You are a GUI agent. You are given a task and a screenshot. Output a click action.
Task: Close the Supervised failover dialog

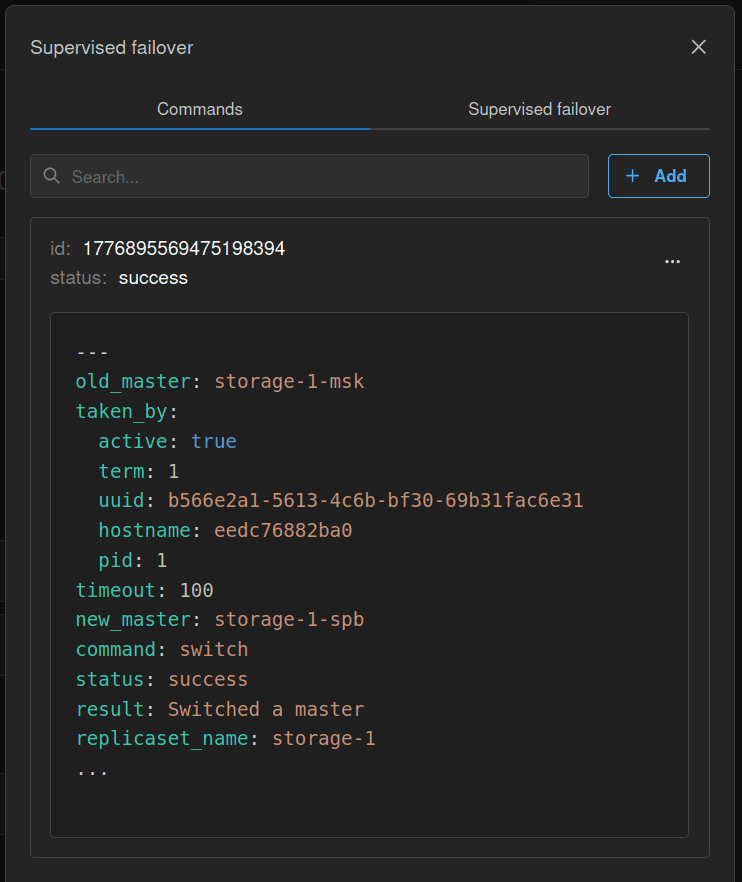click(x=698, y=47)
